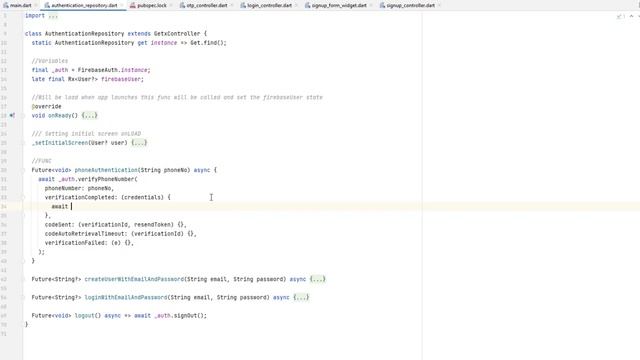Click line 34 after await
This screenshot has width=640, height=360.
pyautogui.click(x=72, y=207)
